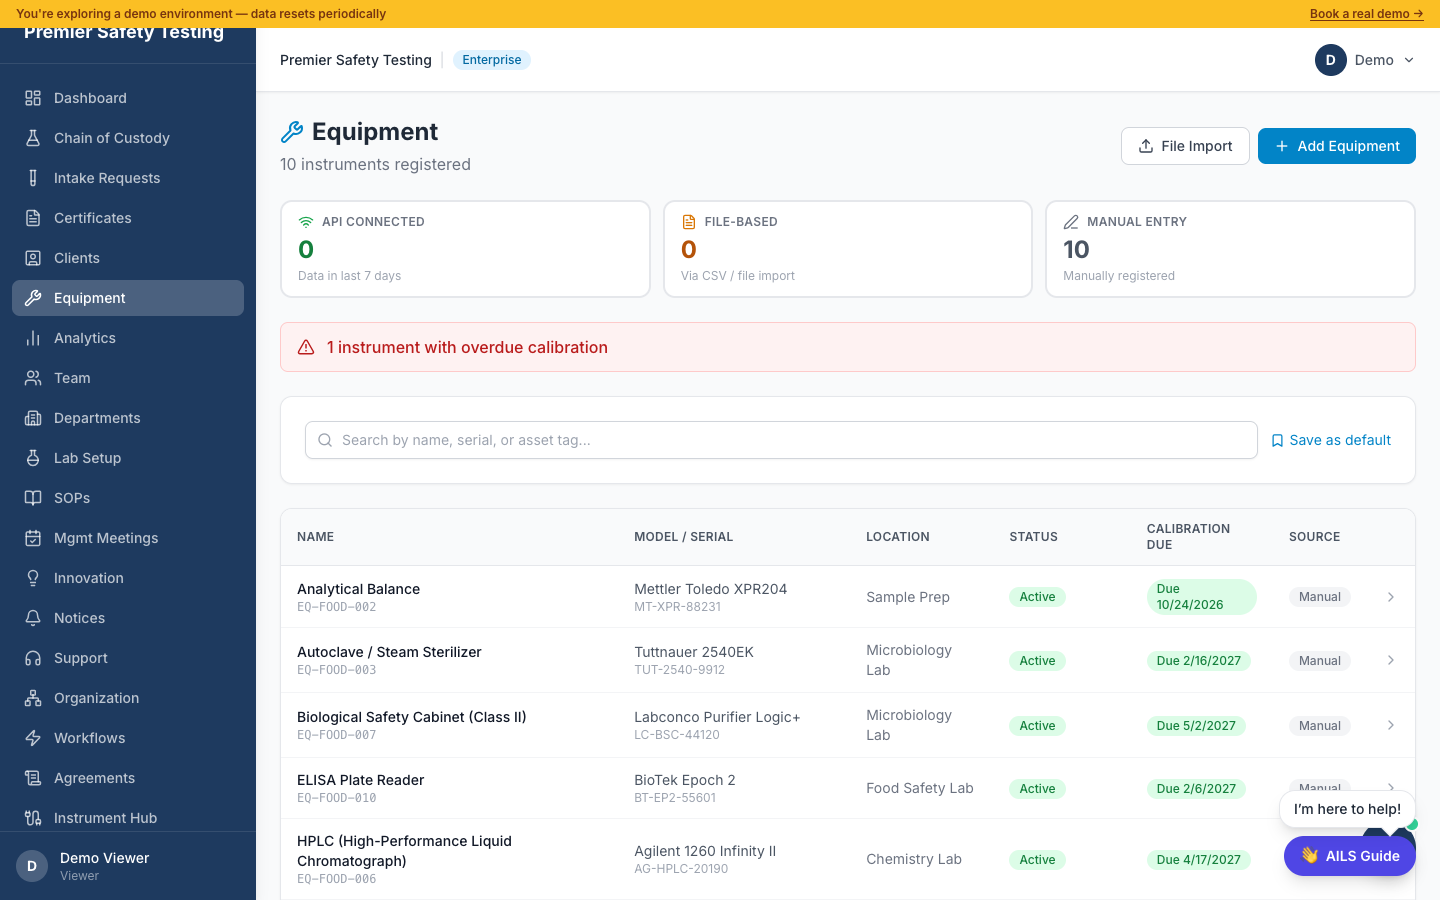Image resolution: width=1440 pixels, height=900 pixels.
Task: Click the Team people icon
Action: (x=33, y=378)
